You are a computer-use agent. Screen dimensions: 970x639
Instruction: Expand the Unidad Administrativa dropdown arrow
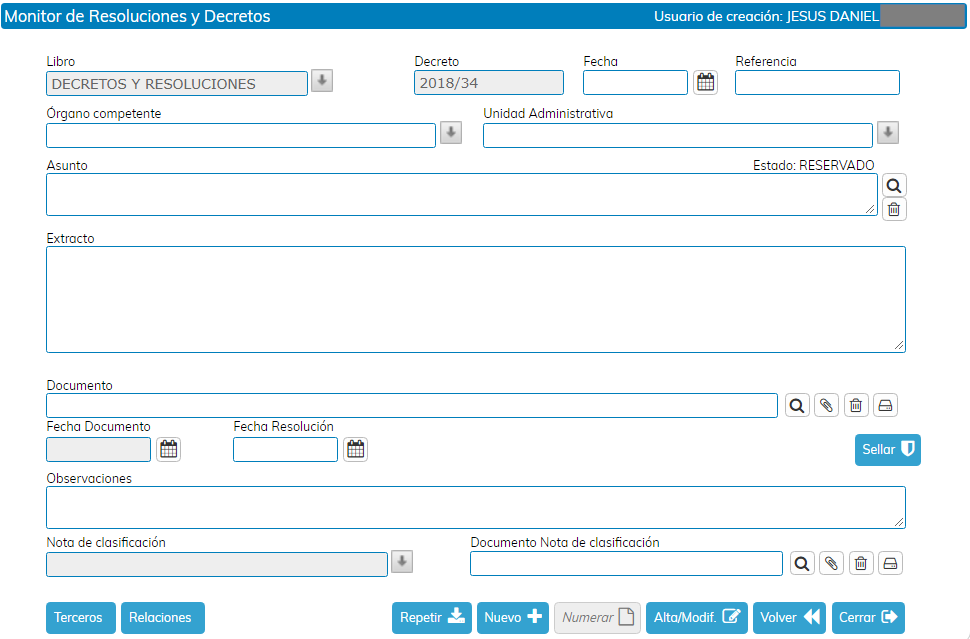888,132
